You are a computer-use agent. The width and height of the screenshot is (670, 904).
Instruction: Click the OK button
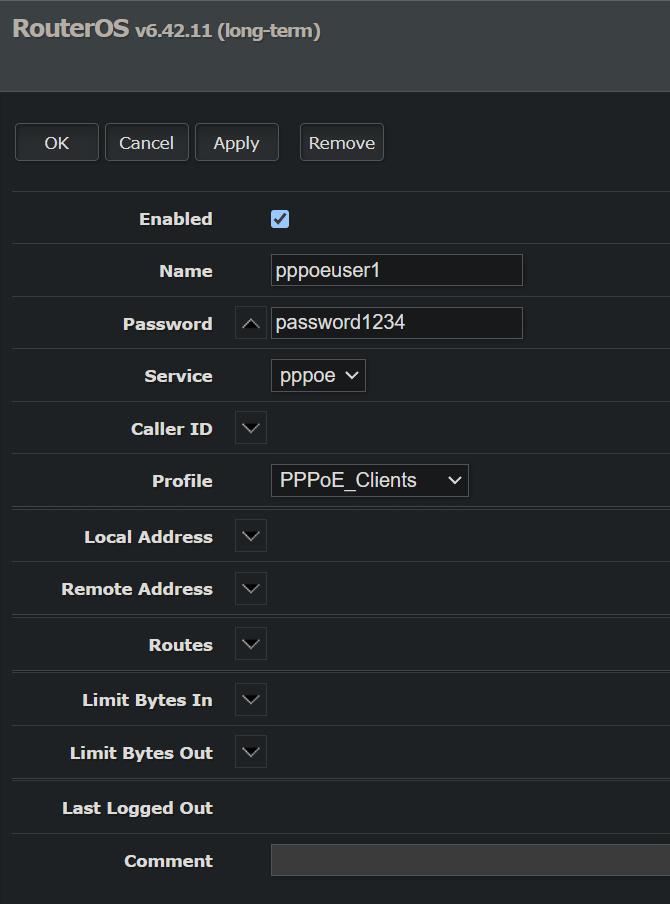(x=57, y=142)
